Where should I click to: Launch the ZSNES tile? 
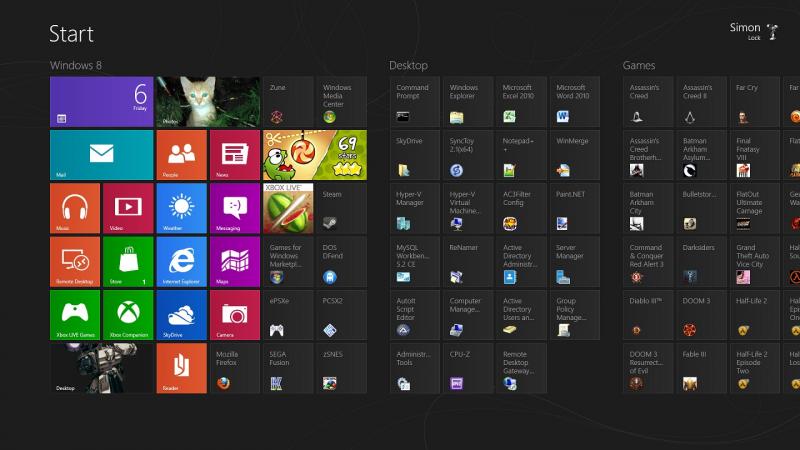point(341,368)
